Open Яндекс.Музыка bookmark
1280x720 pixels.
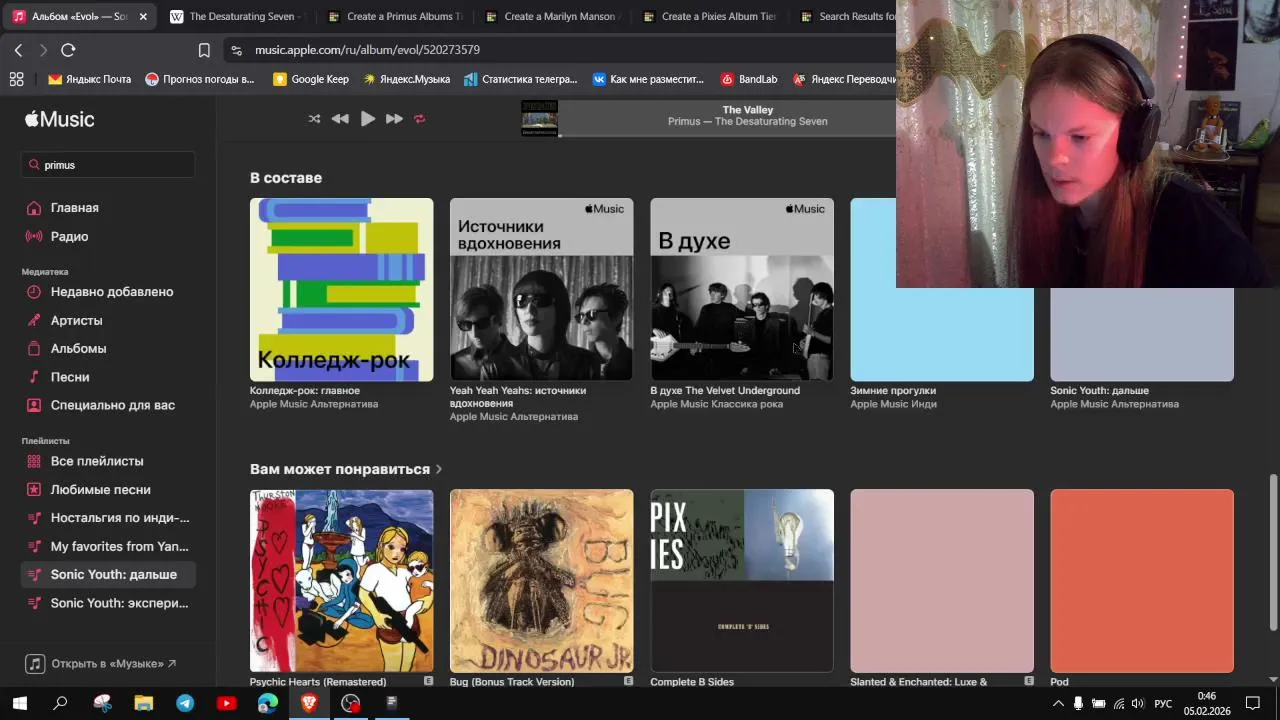click(x=406, y=79)
